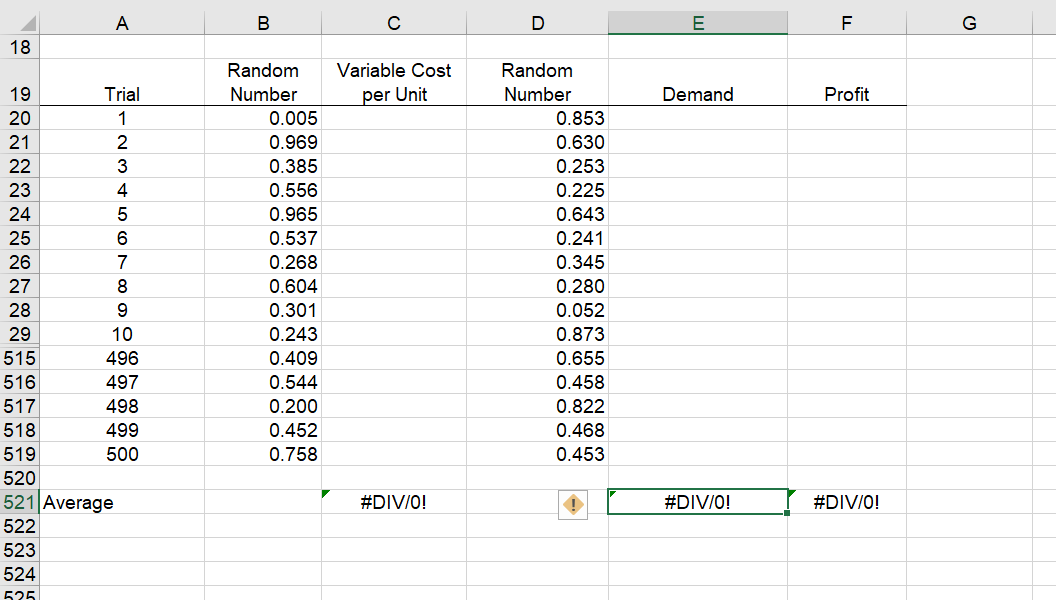Select row 520 header

click(20, 478)
